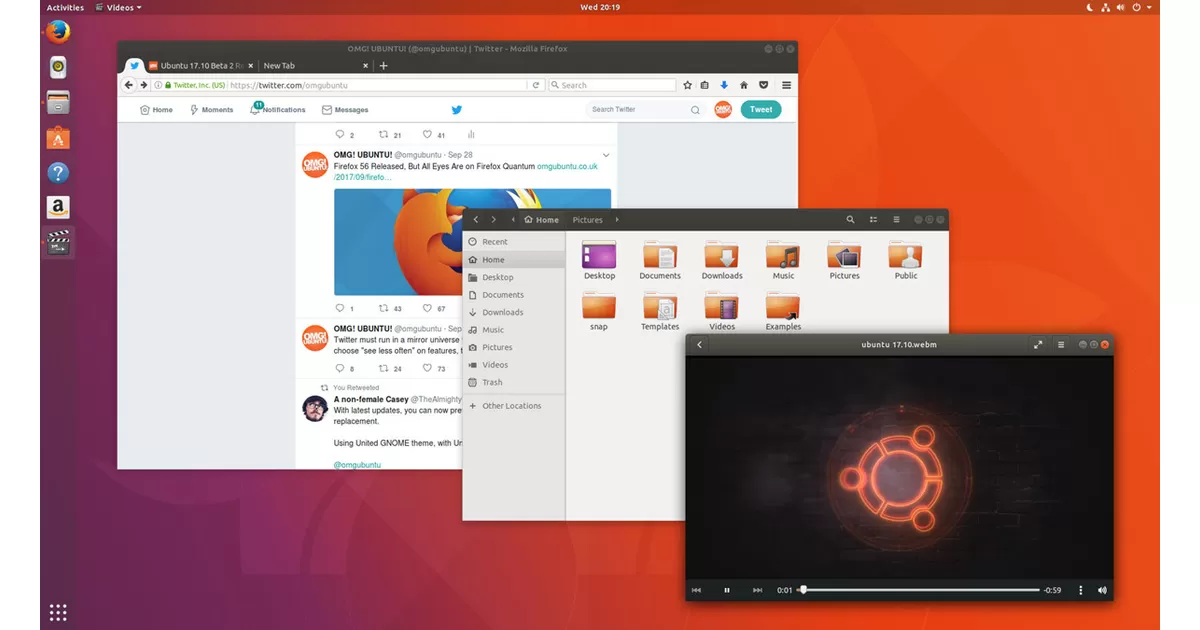Image resolution: width=1200 pixels, height=630 pixels.
Task: Open Twitter Notifications
Action: 278,110
